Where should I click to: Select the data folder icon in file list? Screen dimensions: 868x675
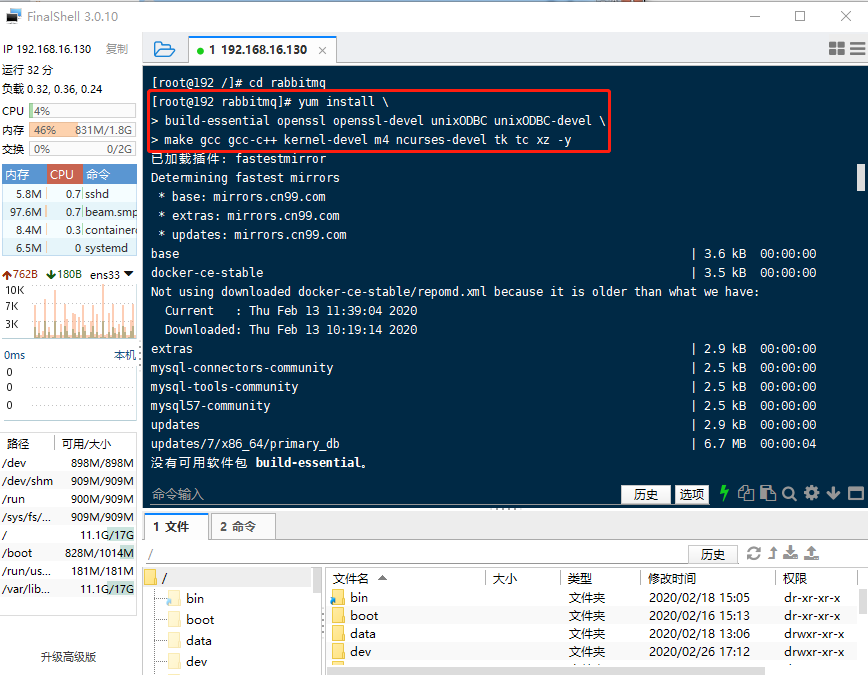click(338, 633)
